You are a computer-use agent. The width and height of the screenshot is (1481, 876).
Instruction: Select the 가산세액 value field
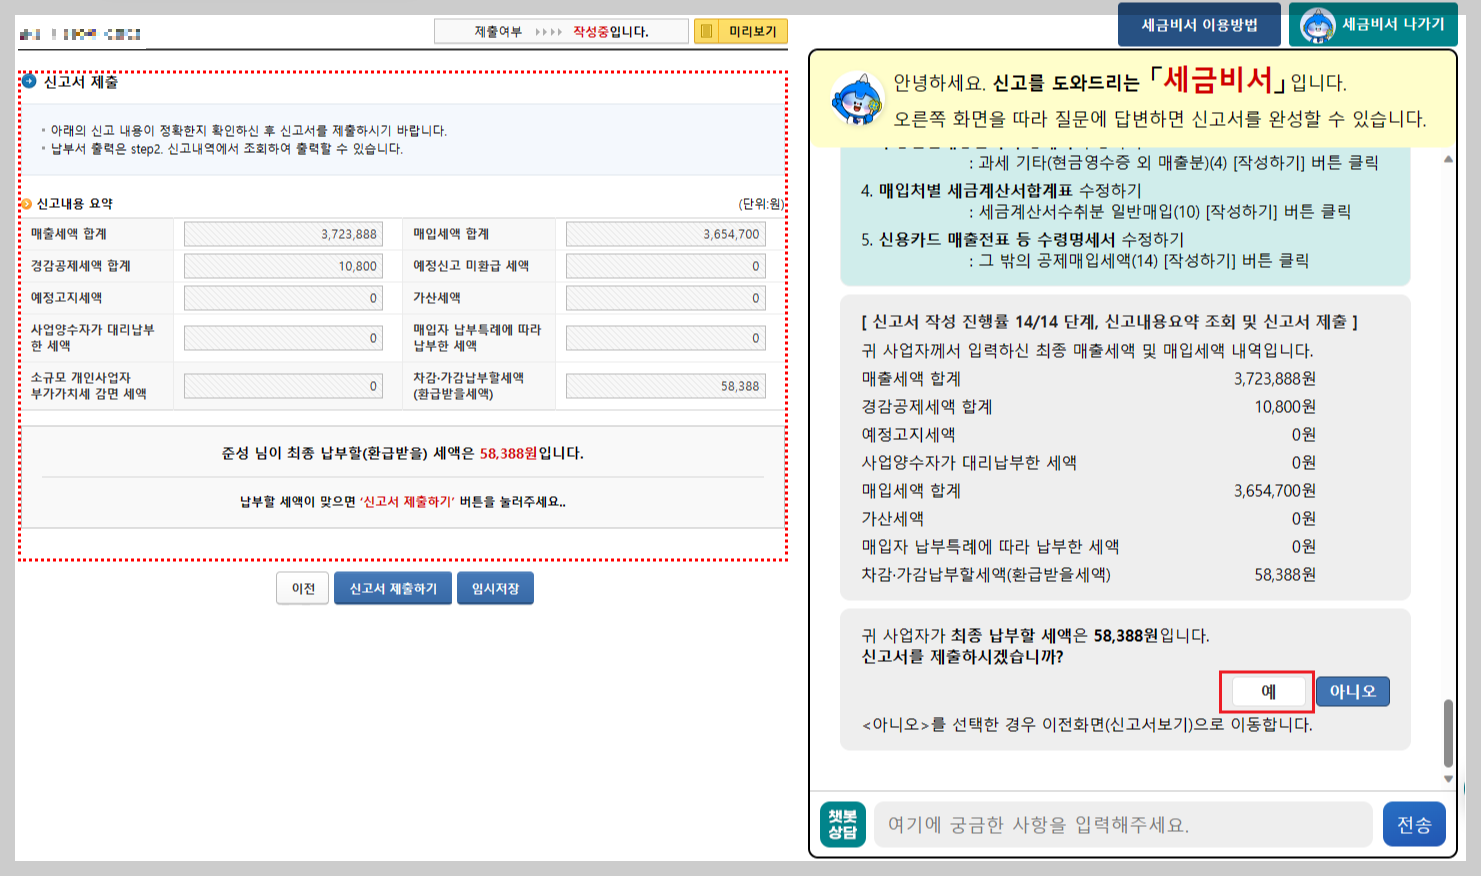tap(666, 298)
